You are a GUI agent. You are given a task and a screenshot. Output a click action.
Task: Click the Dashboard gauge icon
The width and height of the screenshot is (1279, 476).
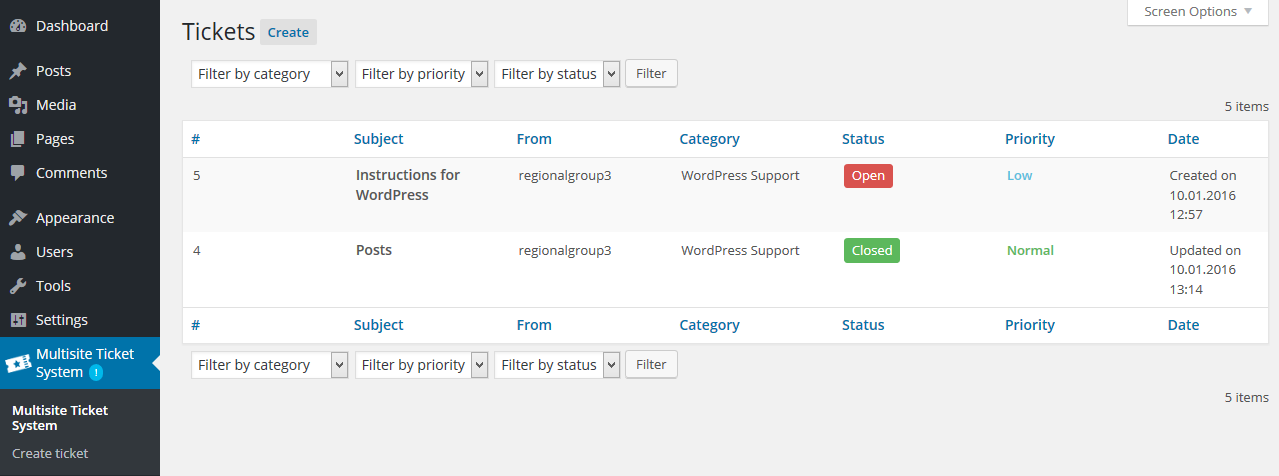click(x=18, y=26)
